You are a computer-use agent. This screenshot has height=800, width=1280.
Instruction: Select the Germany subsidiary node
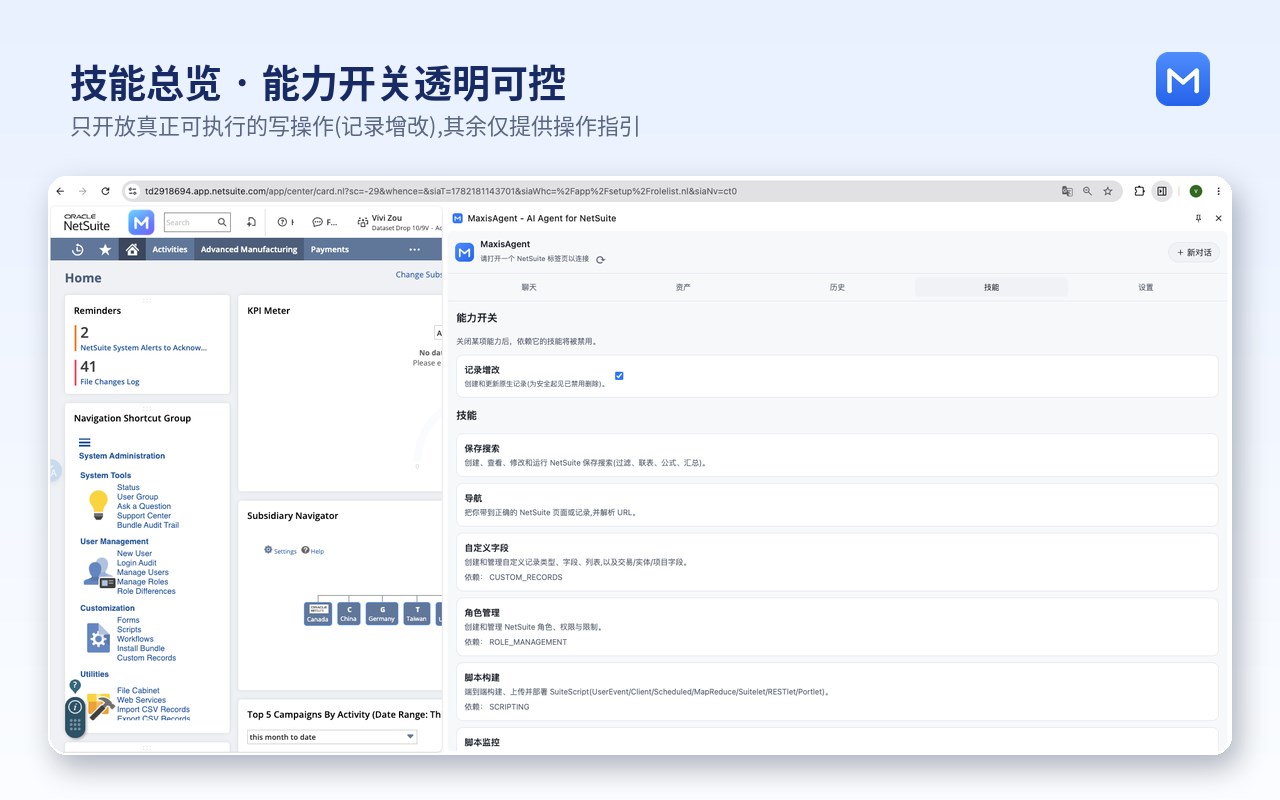(x=382, y=614)
